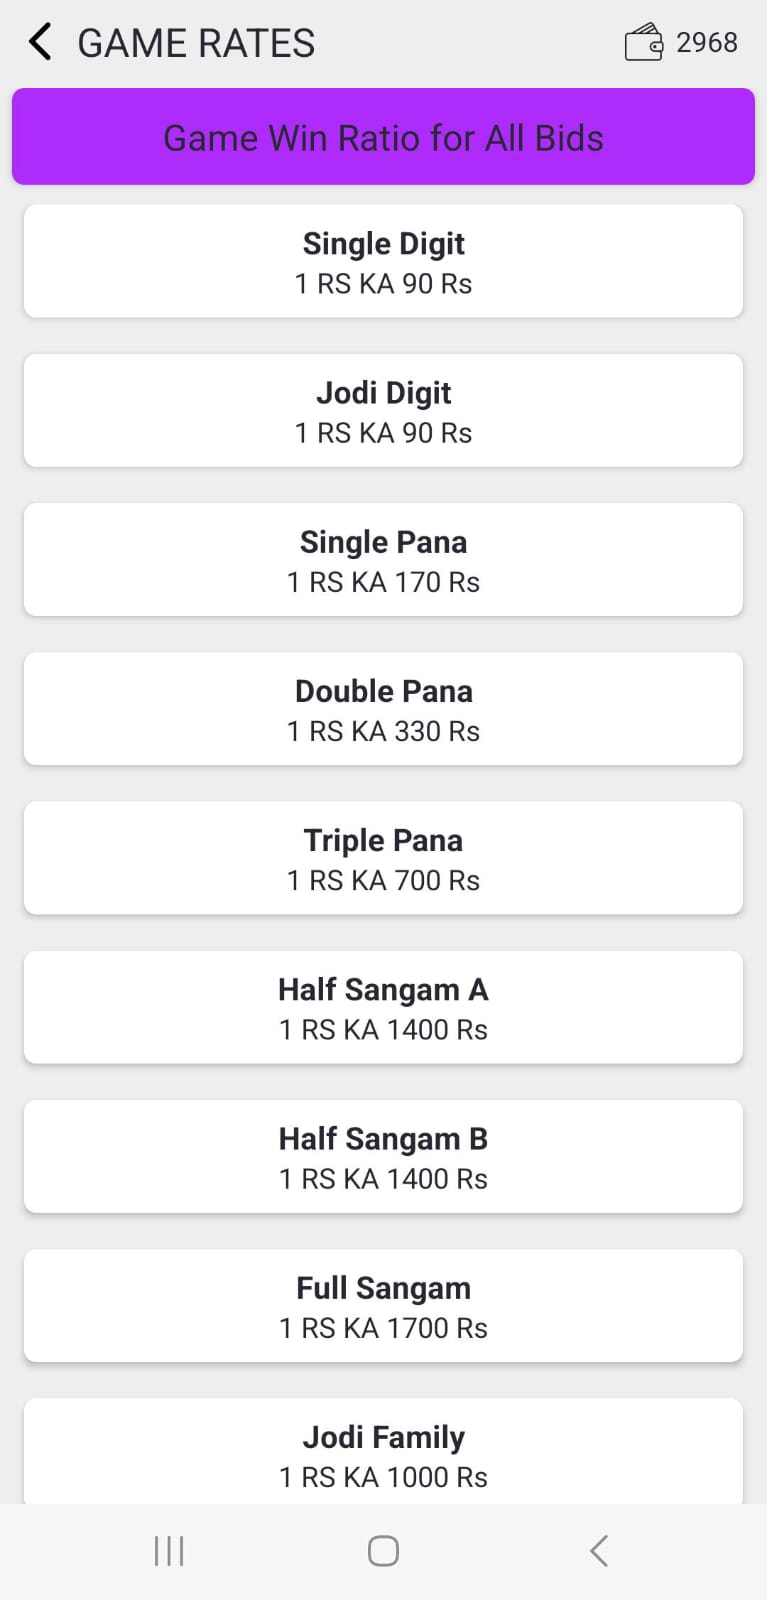Tap the 1 RS KA 330 Rs text
This screenshot has width=767, height=1600.
point(383,732)
